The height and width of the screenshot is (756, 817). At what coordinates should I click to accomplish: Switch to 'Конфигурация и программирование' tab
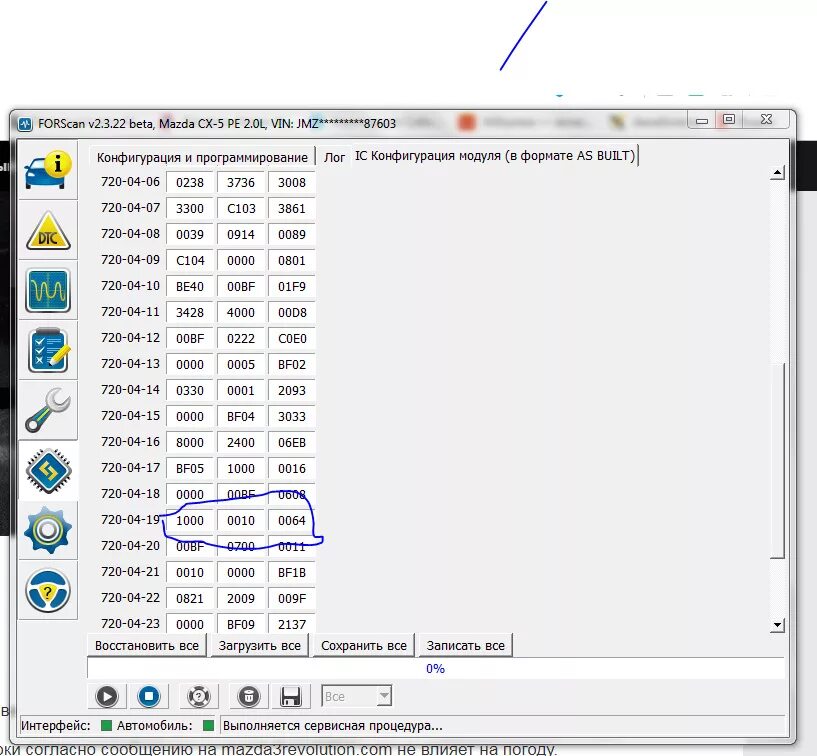click(202, 157)
